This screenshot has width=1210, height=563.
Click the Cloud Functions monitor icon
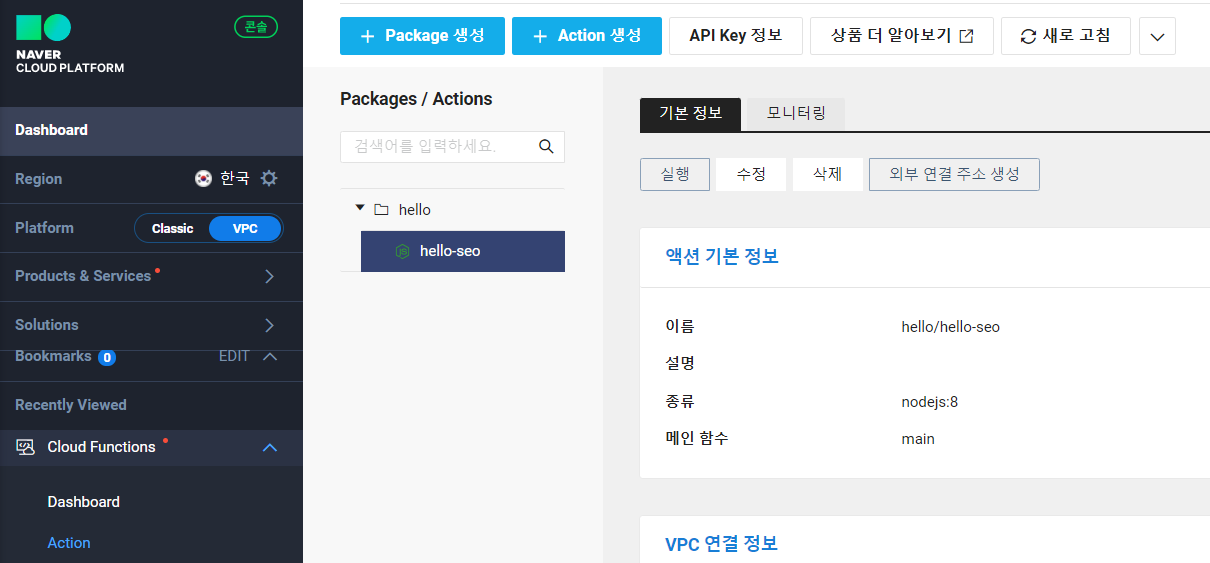(x=26, y=447)
